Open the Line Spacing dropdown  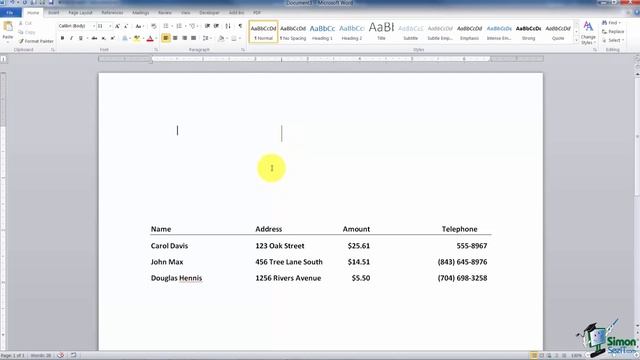[206, 38]
